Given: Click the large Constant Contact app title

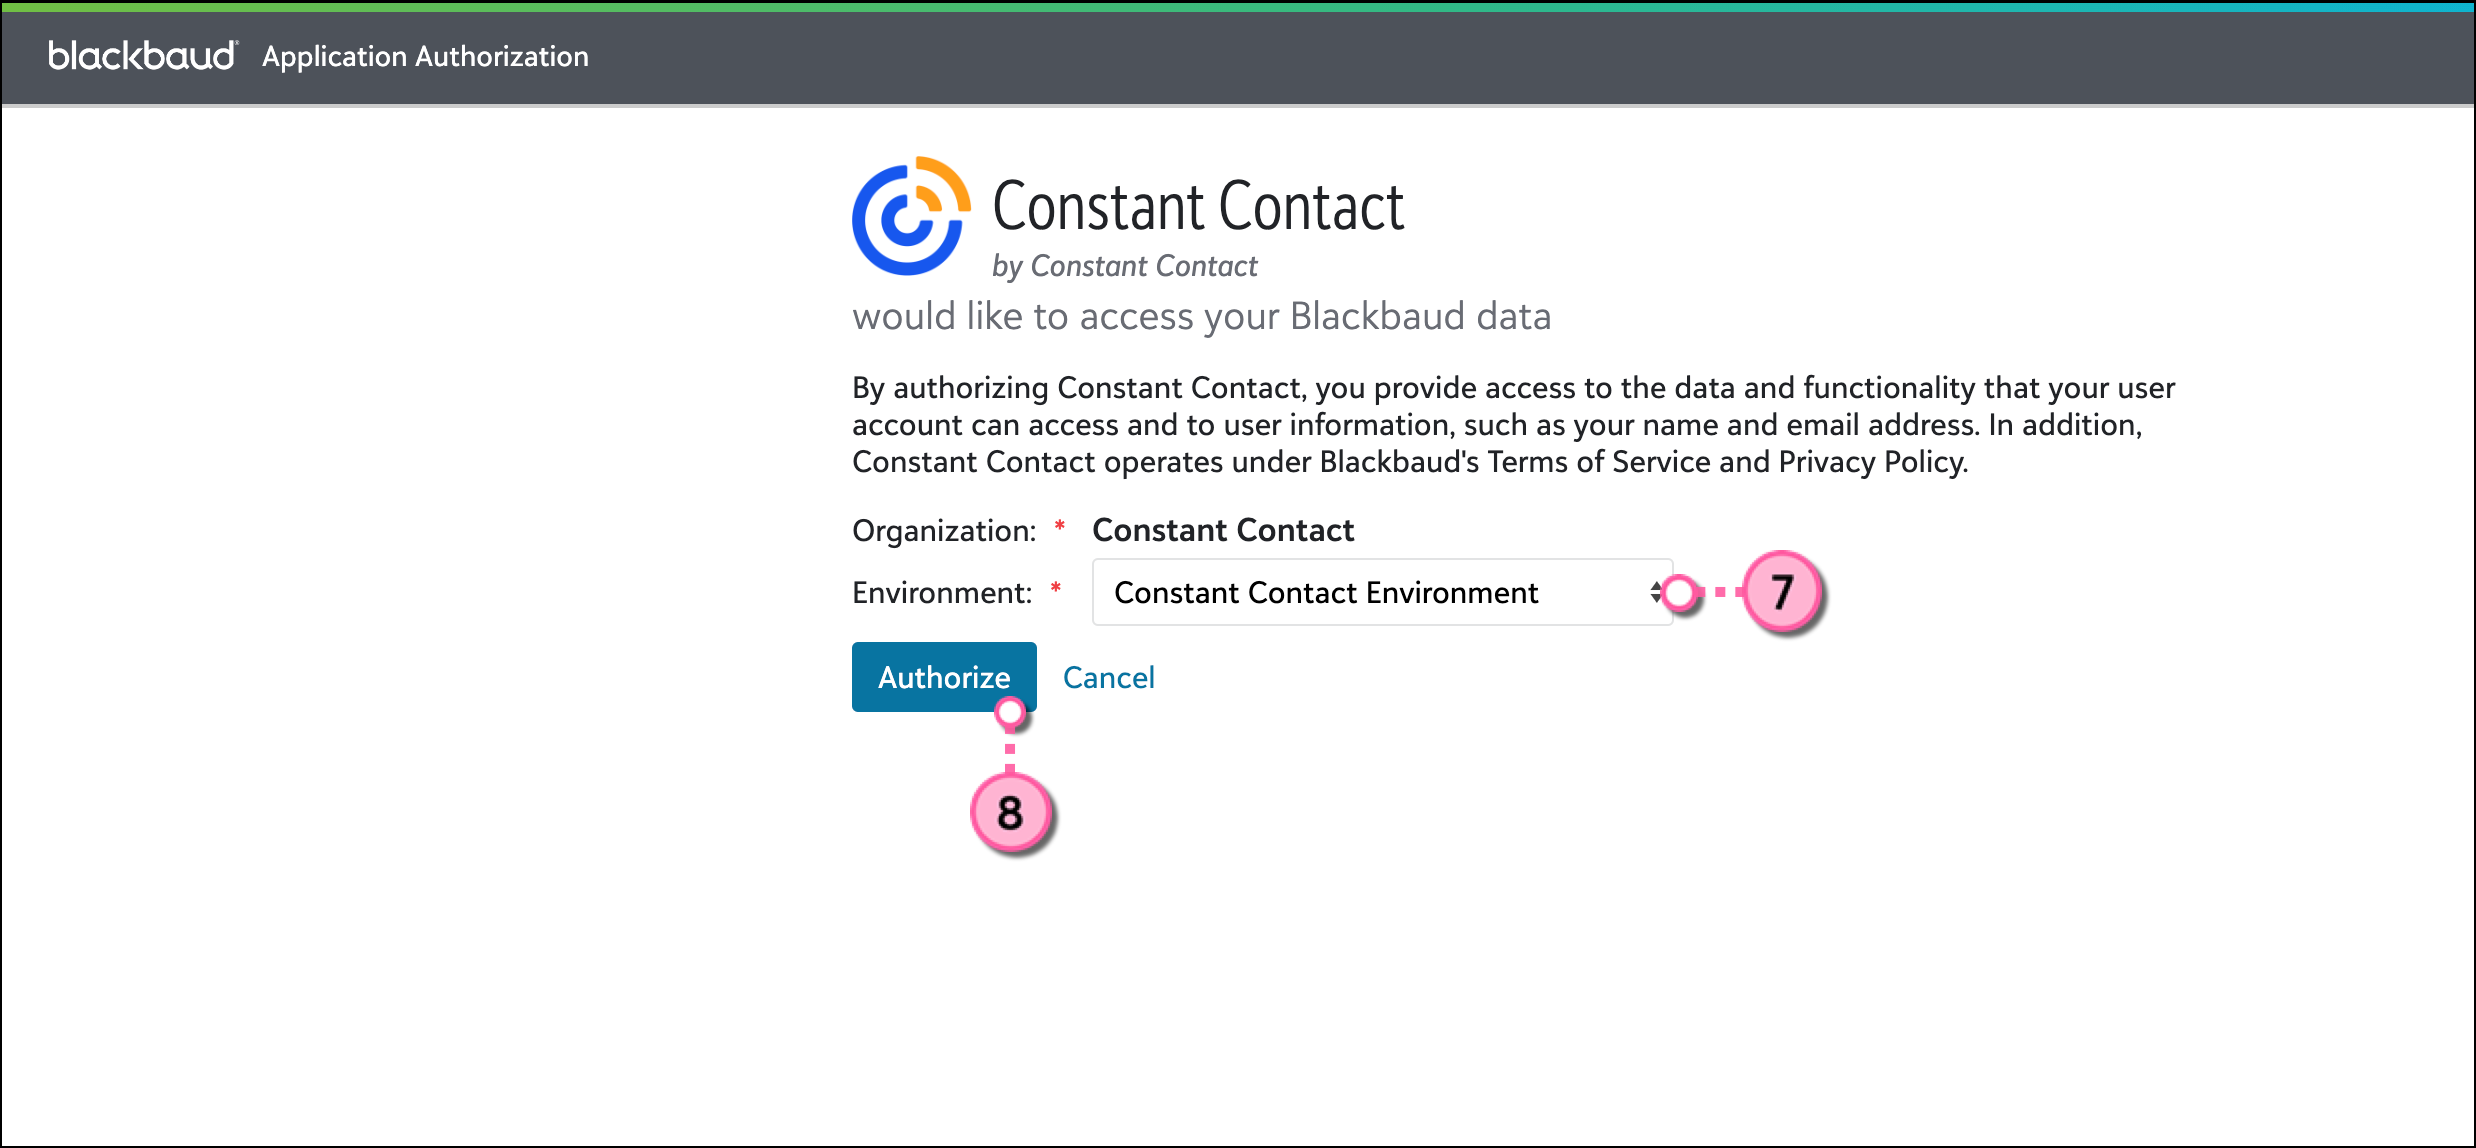Looking at the screenshot, I should [x=1198, y=207].
